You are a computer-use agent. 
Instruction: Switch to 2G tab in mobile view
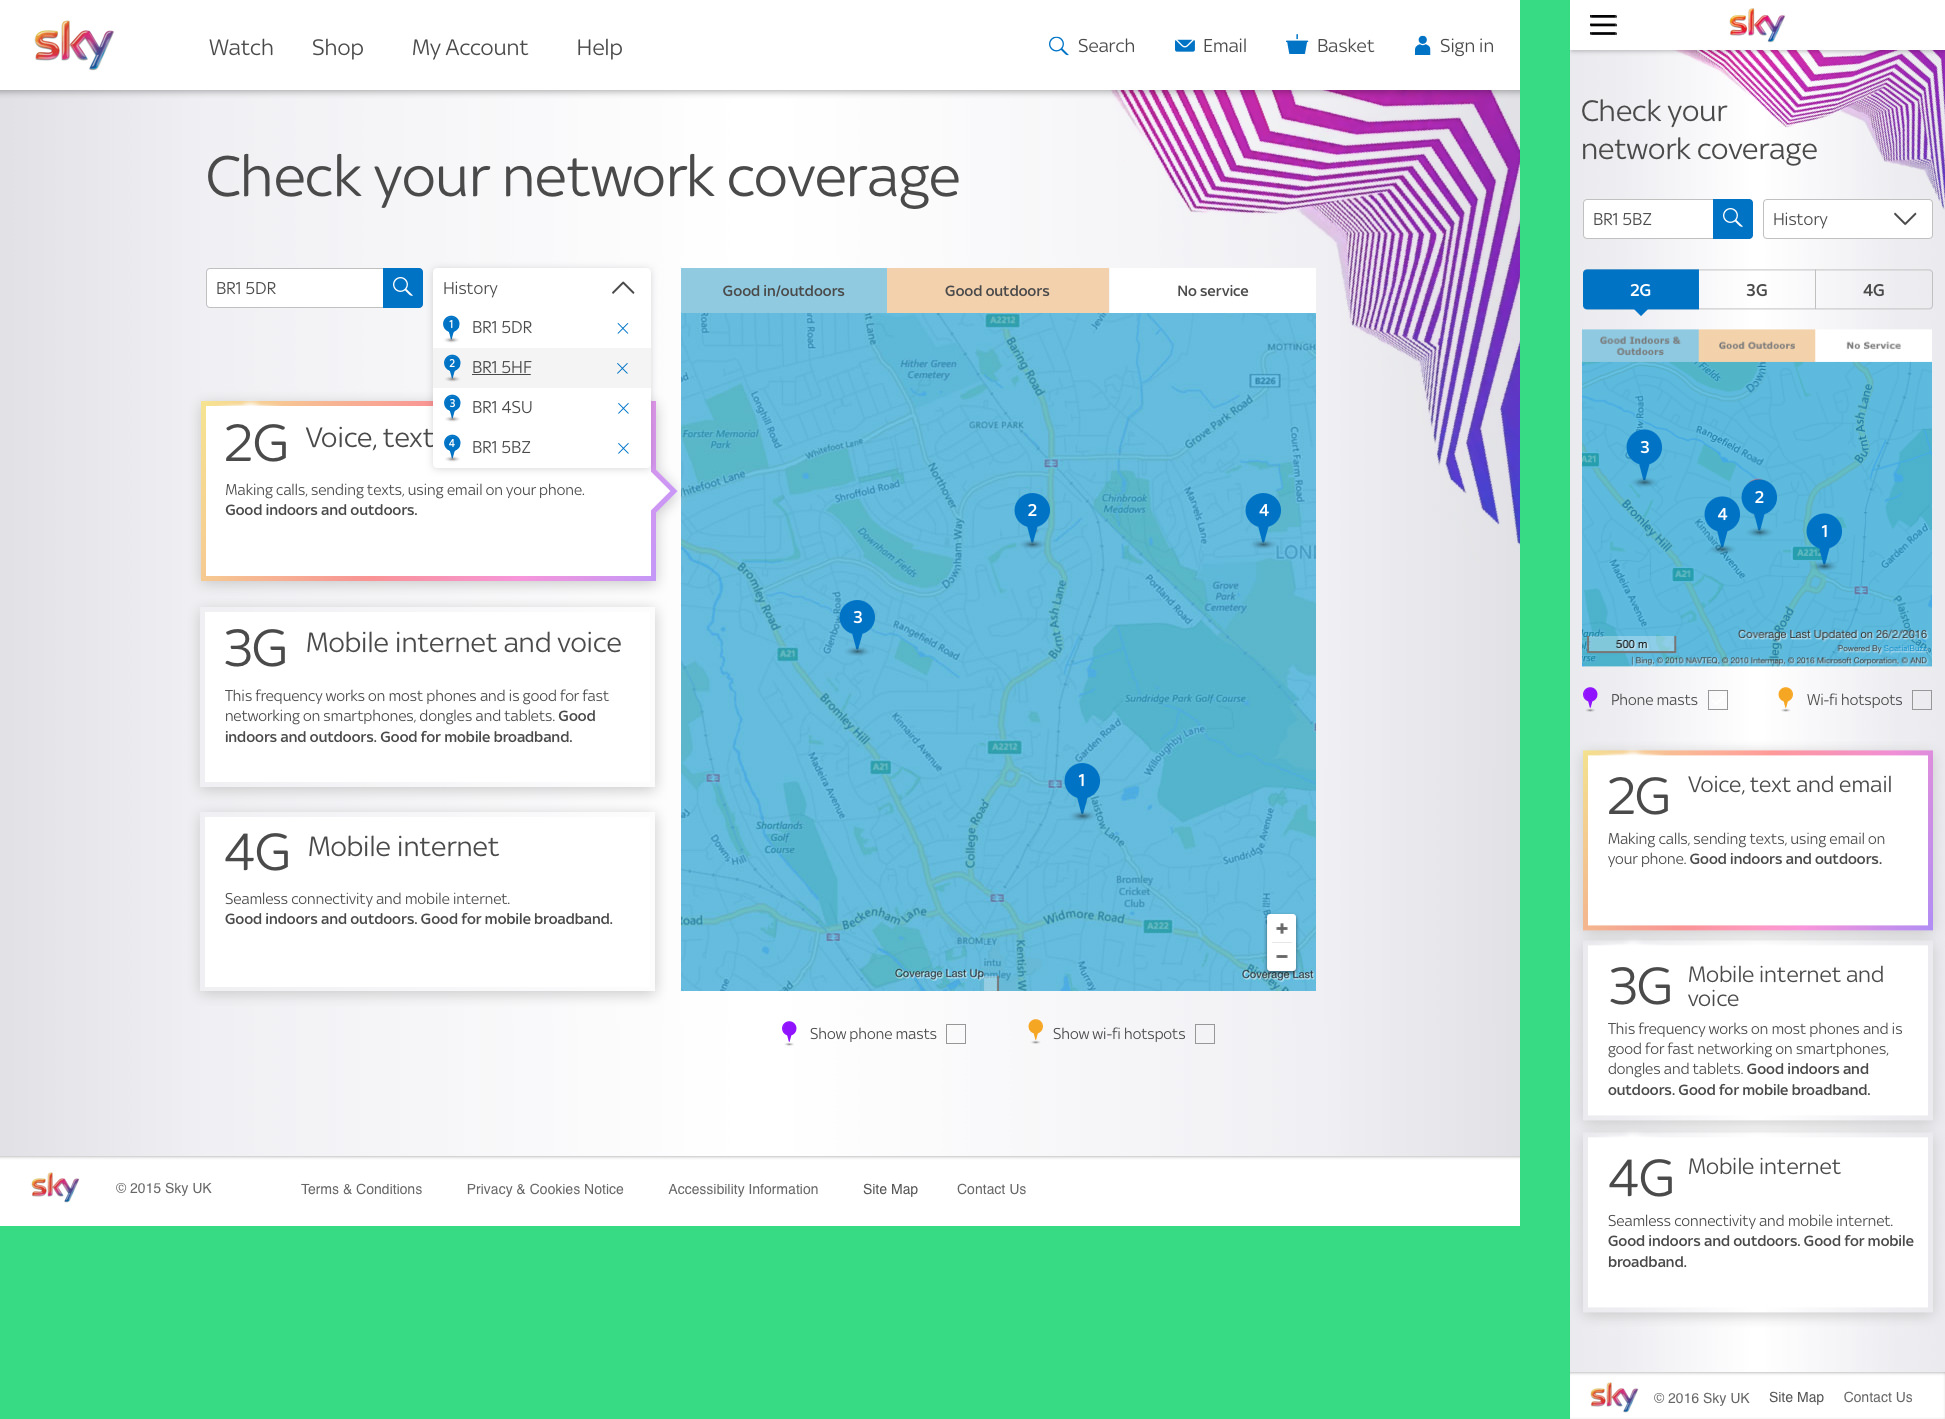click(1640, 290)
